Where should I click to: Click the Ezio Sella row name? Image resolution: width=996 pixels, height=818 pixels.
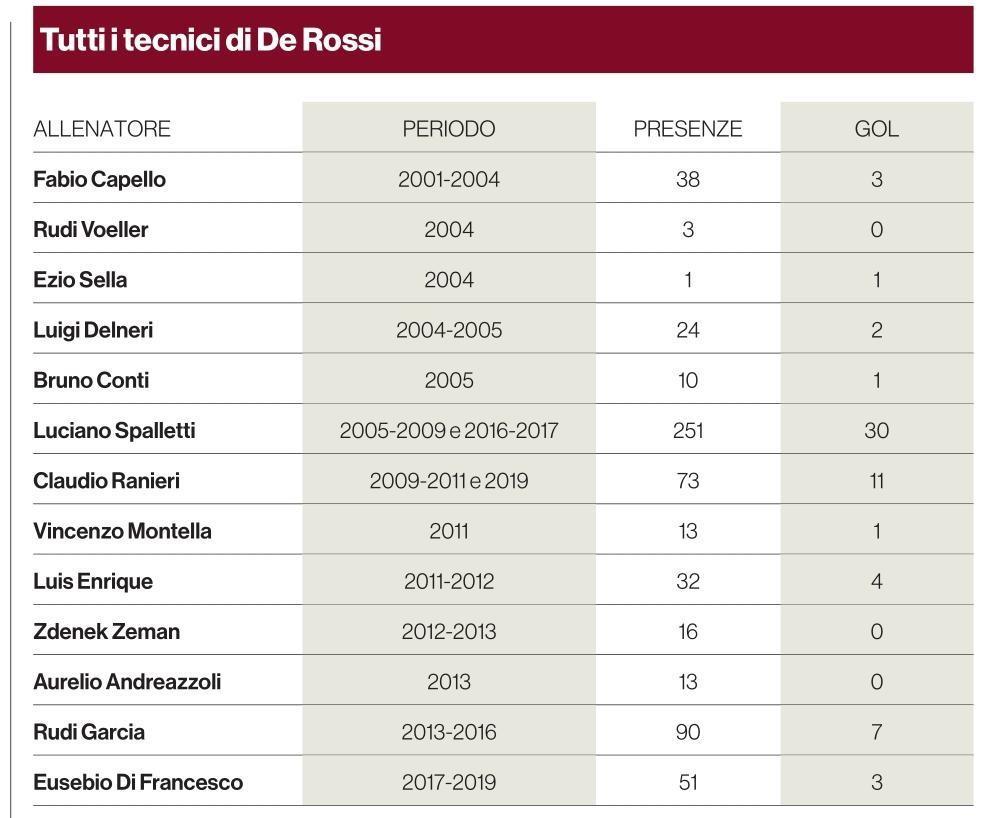[x=80, y=279]
